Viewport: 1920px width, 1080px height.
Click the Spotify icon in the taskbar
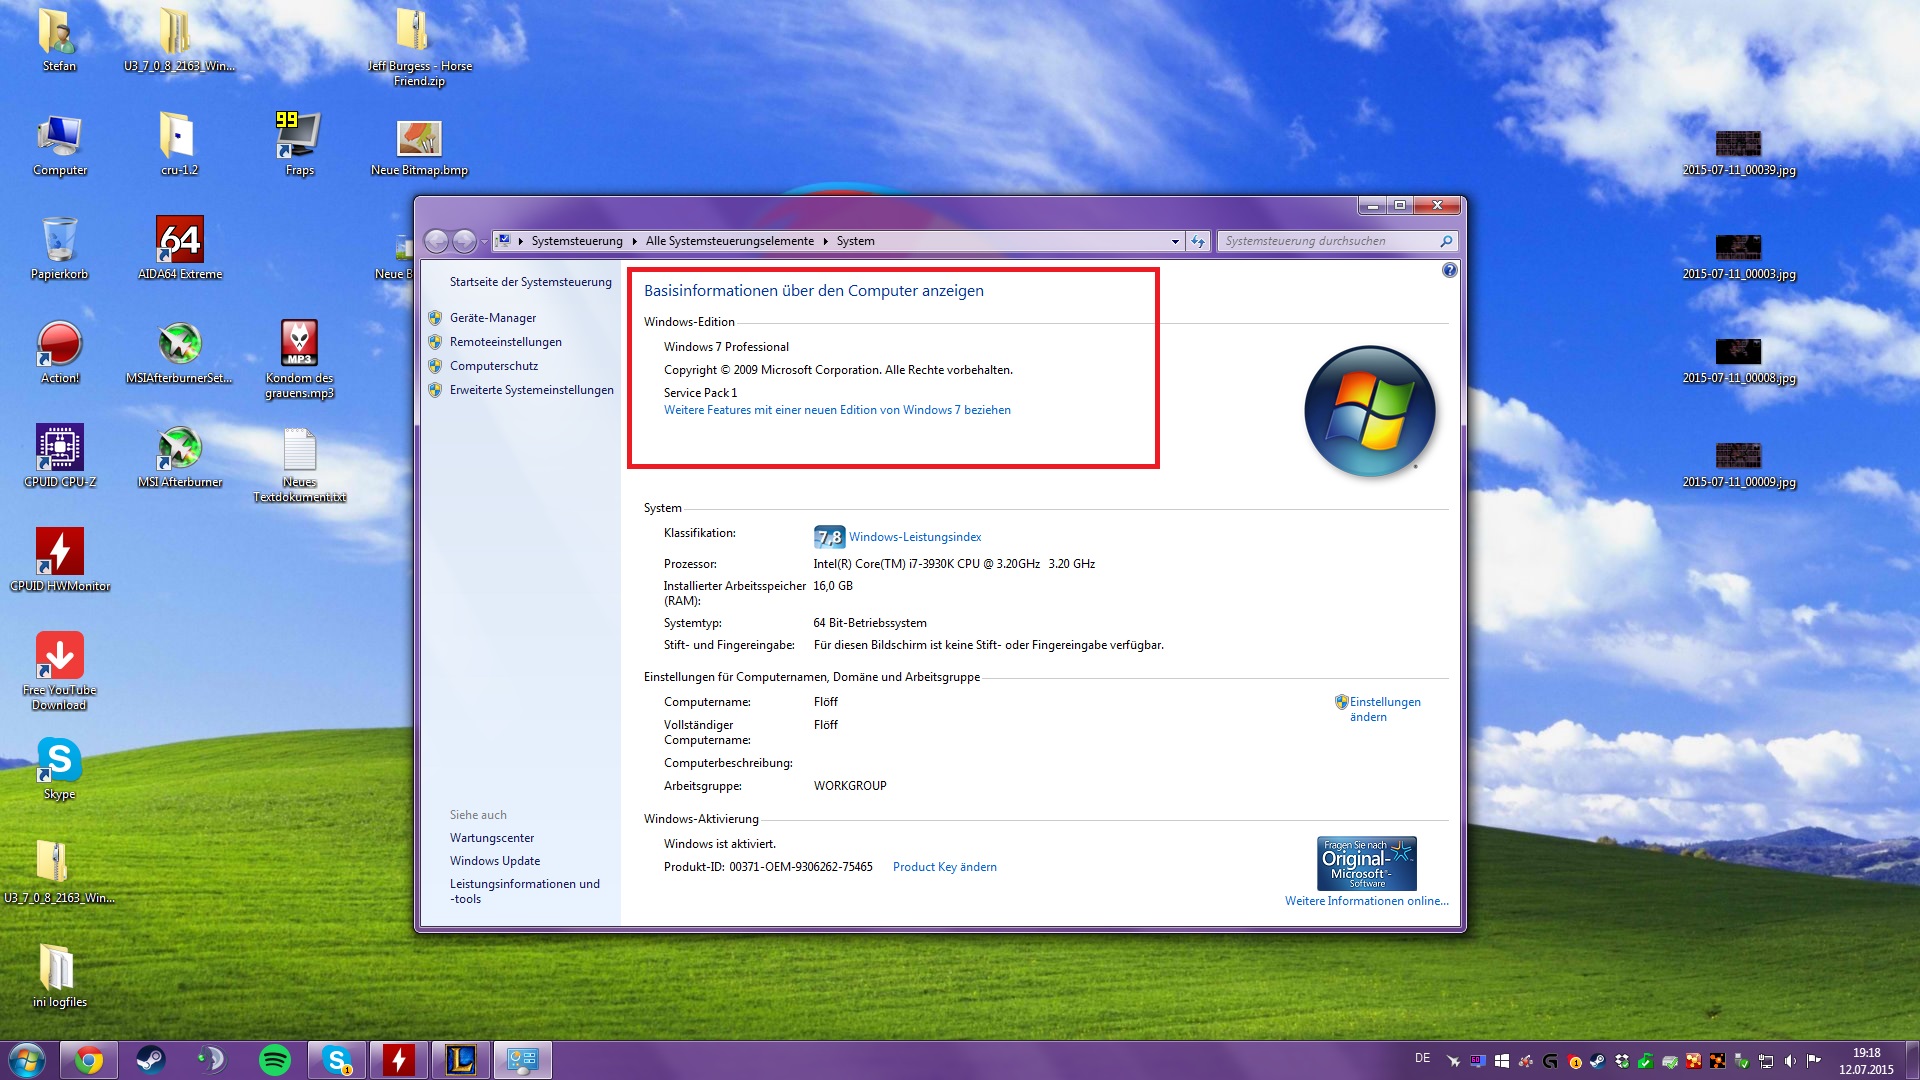click(x=275, y=1060)
